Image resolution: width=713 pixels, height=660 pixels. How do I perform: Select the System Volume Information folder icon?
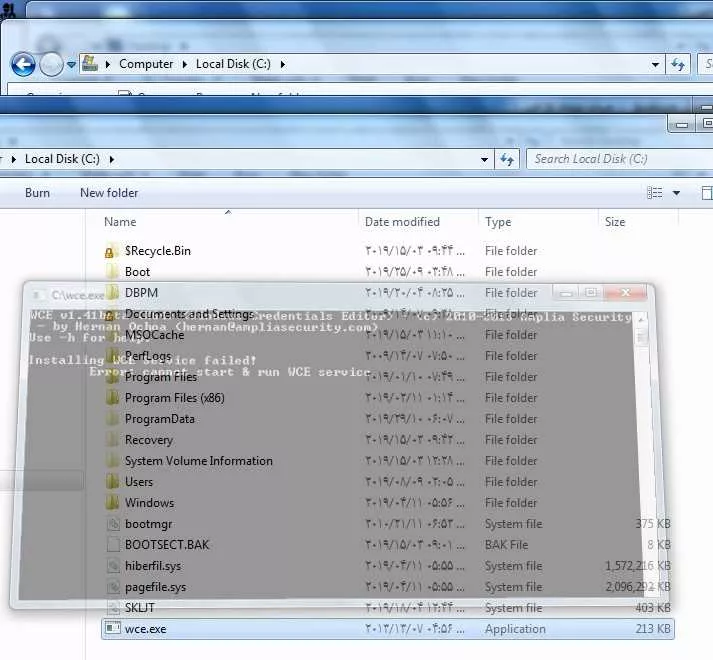click(112, 461)
